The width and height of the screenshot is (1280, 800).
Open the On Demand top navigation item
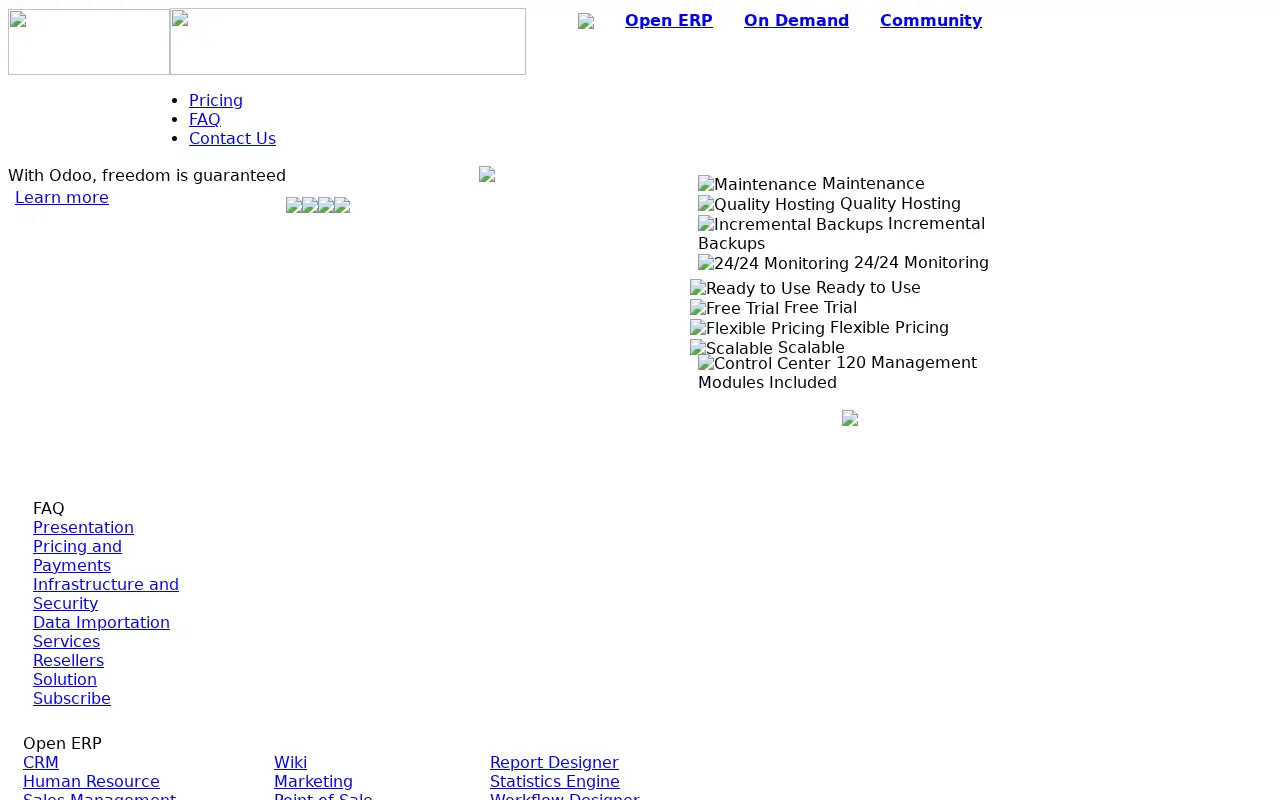pyautogui.click(x=796, y=20)
